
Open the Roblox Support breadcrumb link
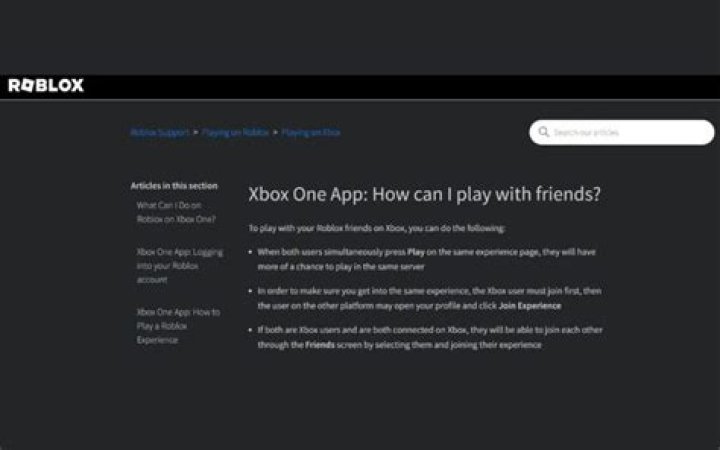click(x=159, y=132)
